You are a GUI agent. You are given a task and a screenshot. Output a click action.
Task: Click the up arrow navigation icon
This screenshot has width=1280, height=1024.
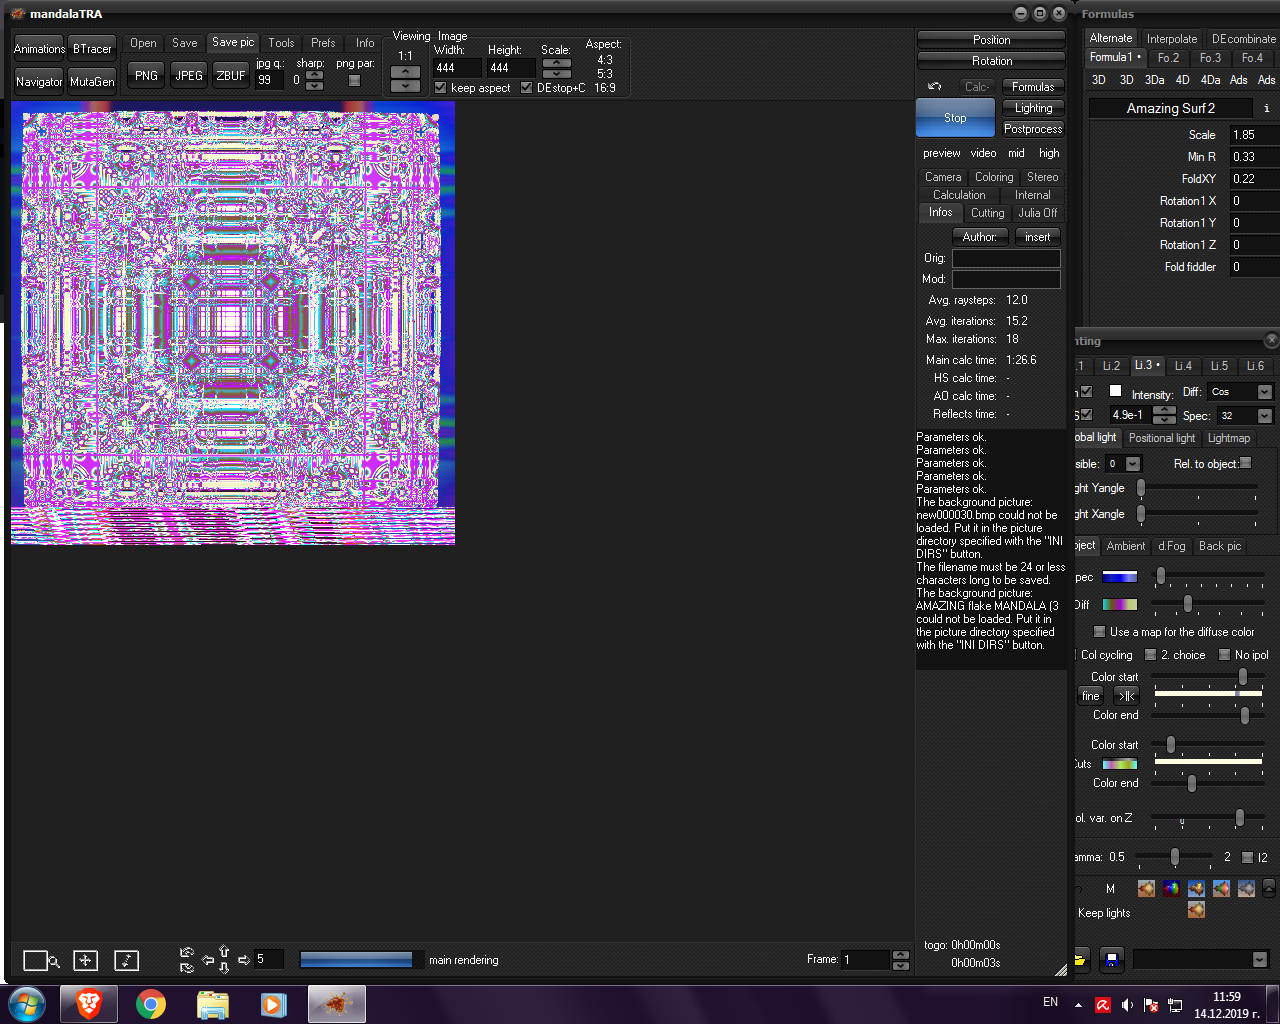pyautogui.click(x=224, y=951)
